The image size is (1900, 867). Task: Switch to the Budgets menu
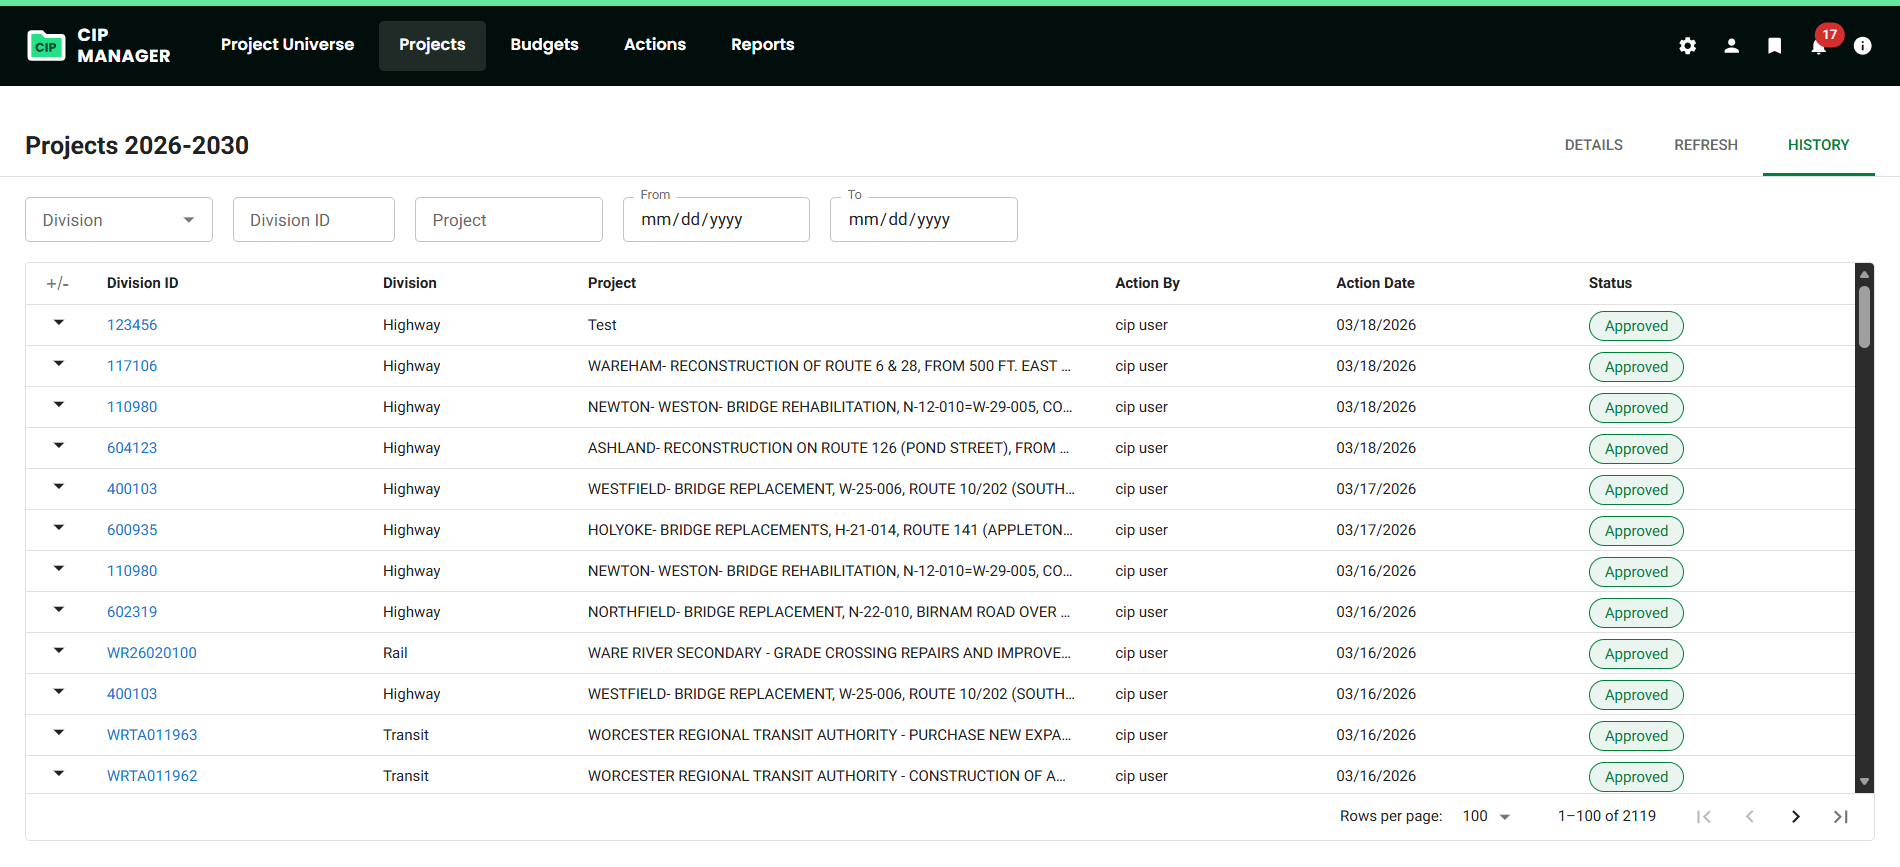(x=544, y=45)
